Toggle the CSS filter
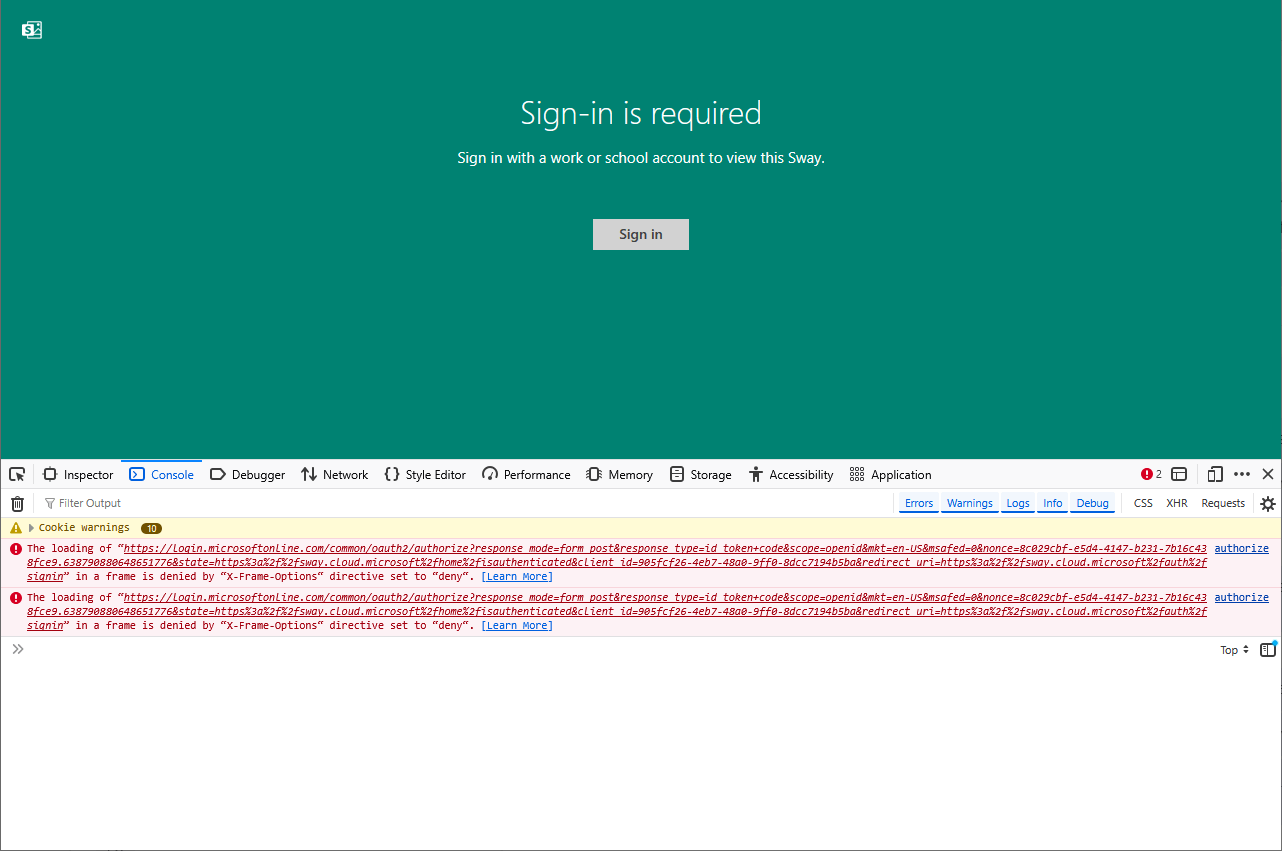Screen dimensions: 1282x851 tap(1143, 503)
